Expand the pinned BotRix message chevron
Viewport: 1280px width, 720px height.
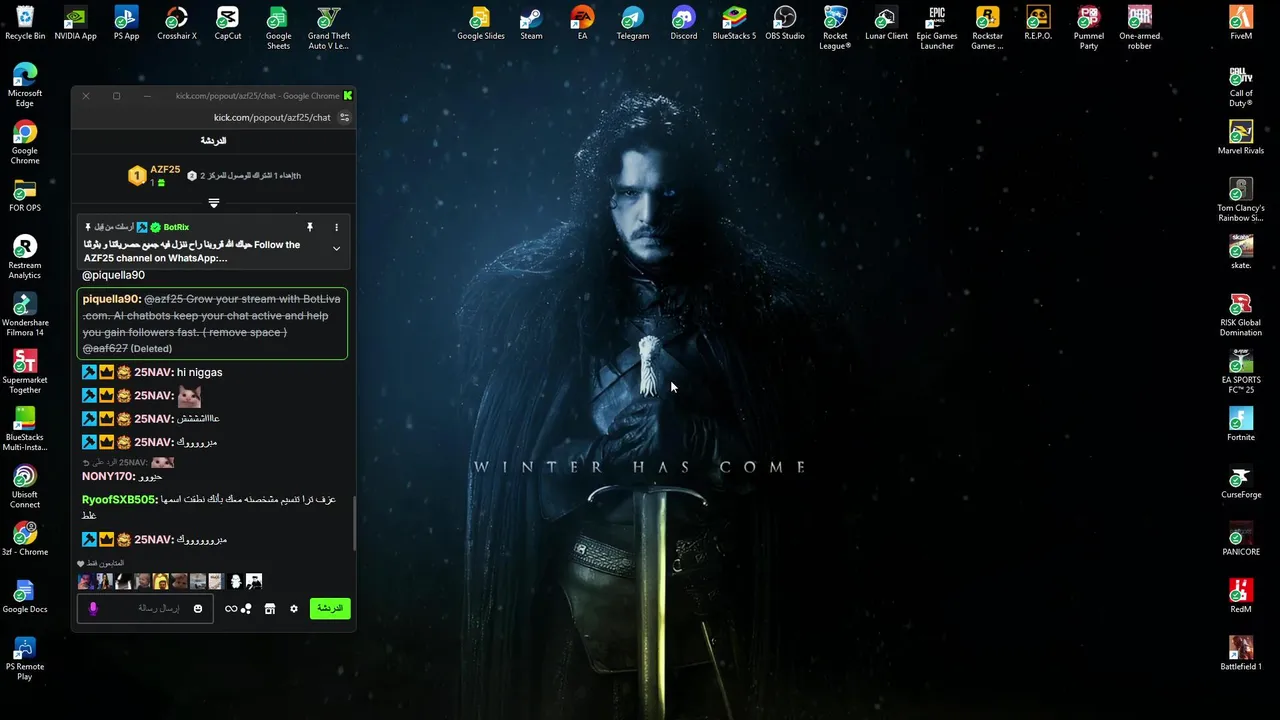point(336,249)
